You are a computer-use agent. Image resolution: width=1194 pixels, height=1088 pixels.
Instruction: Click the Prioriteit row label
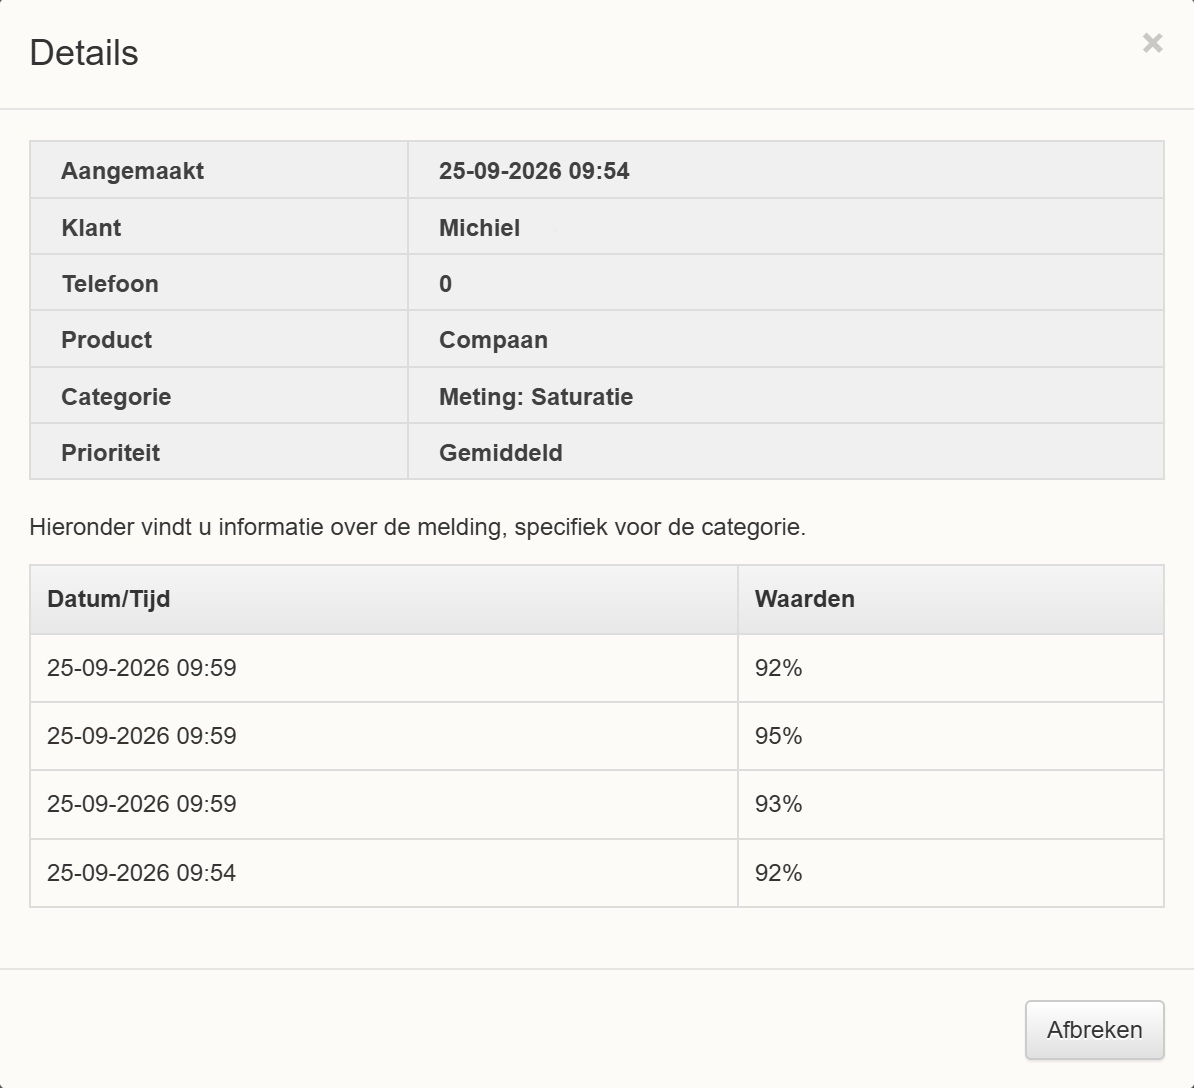pos(110,453)
